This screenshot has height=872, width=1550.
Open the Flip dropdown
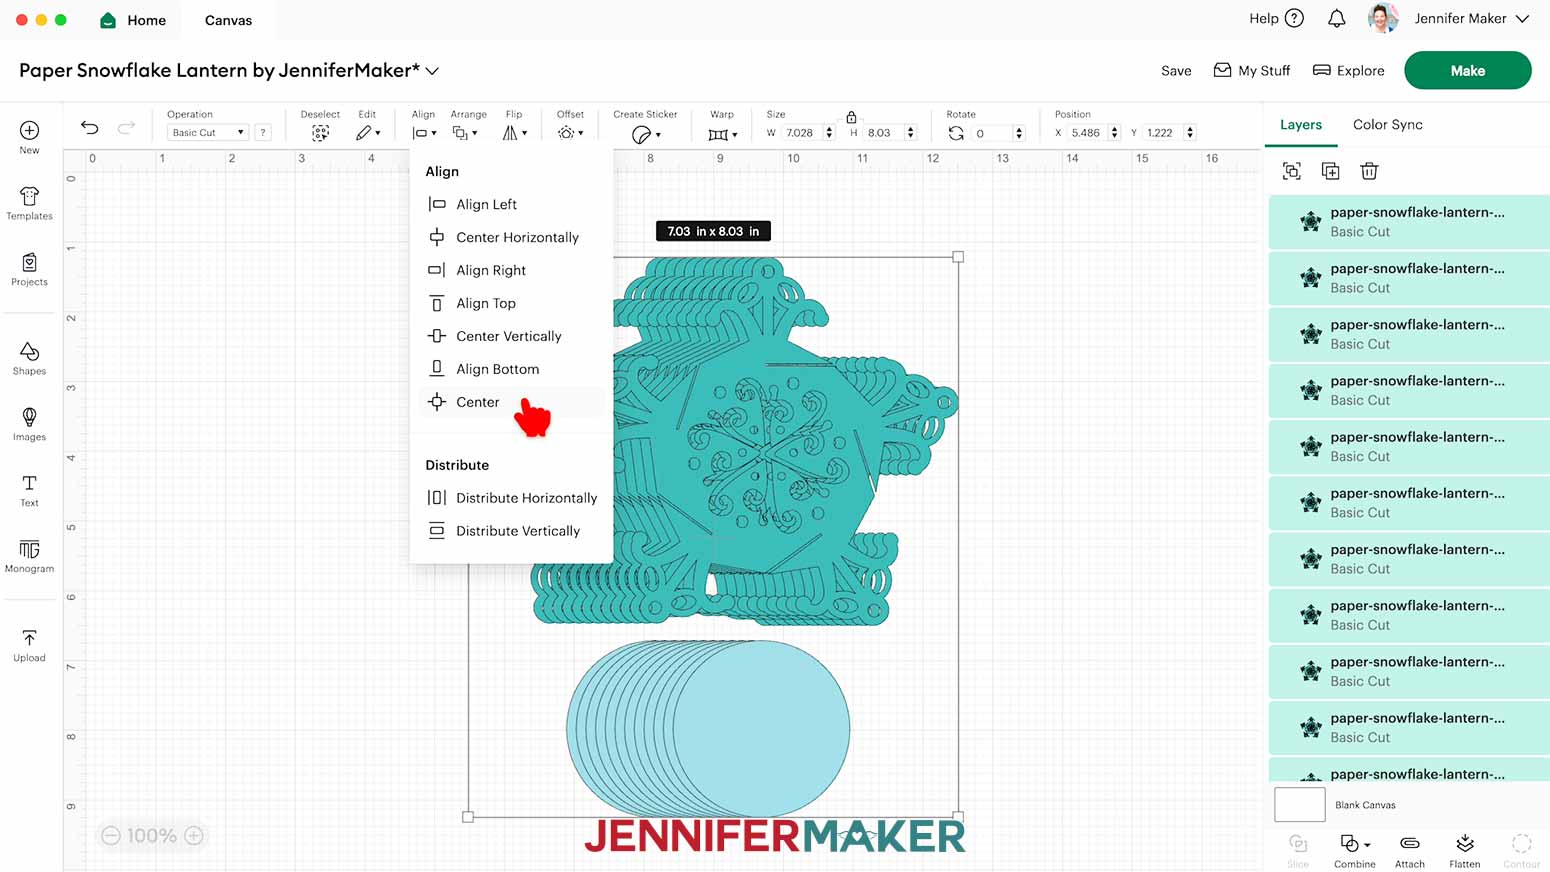pyautogui.click(x=514, y=133)
